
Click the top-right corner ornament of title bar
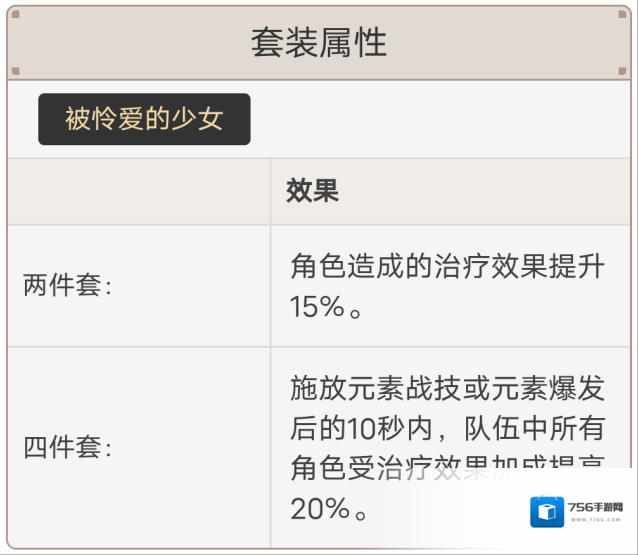pyautogui.click(x=622, y=14)
